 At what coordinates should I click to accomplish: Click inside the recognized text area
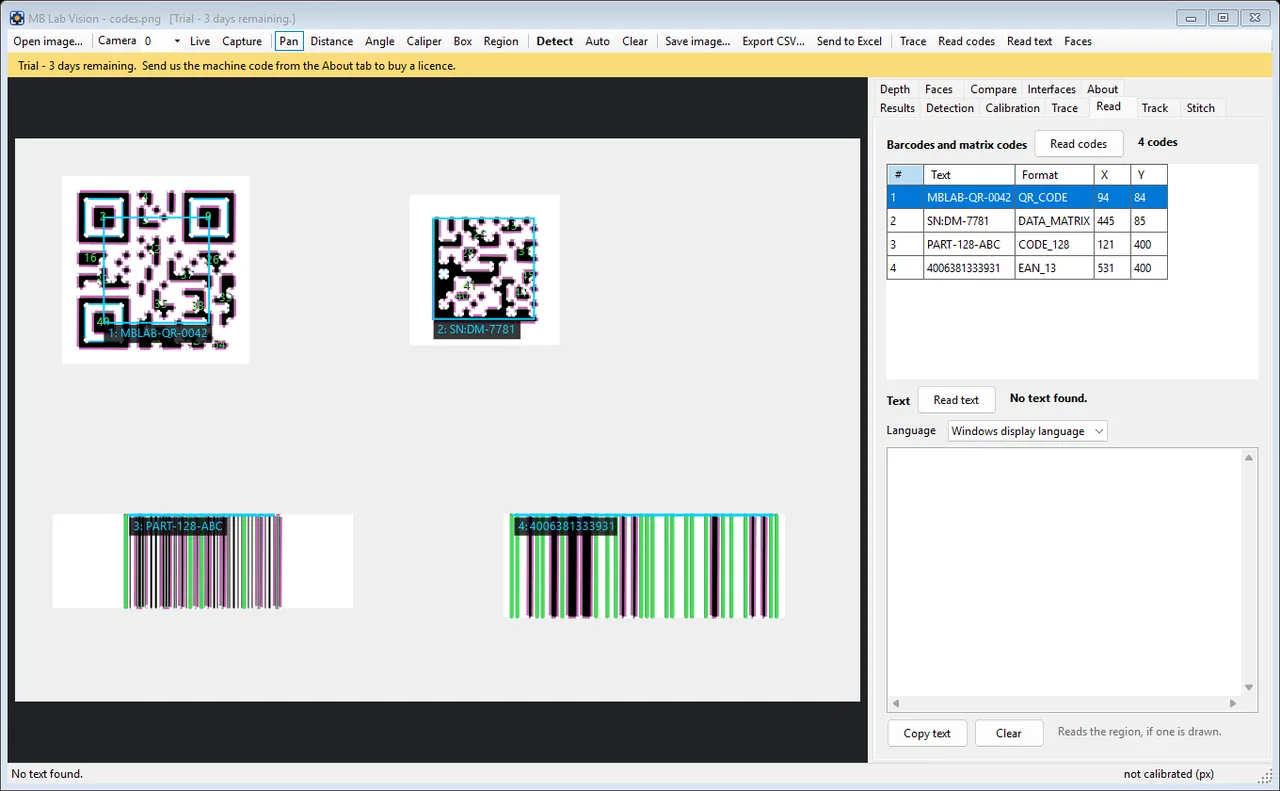click(x=1065, y=572)
